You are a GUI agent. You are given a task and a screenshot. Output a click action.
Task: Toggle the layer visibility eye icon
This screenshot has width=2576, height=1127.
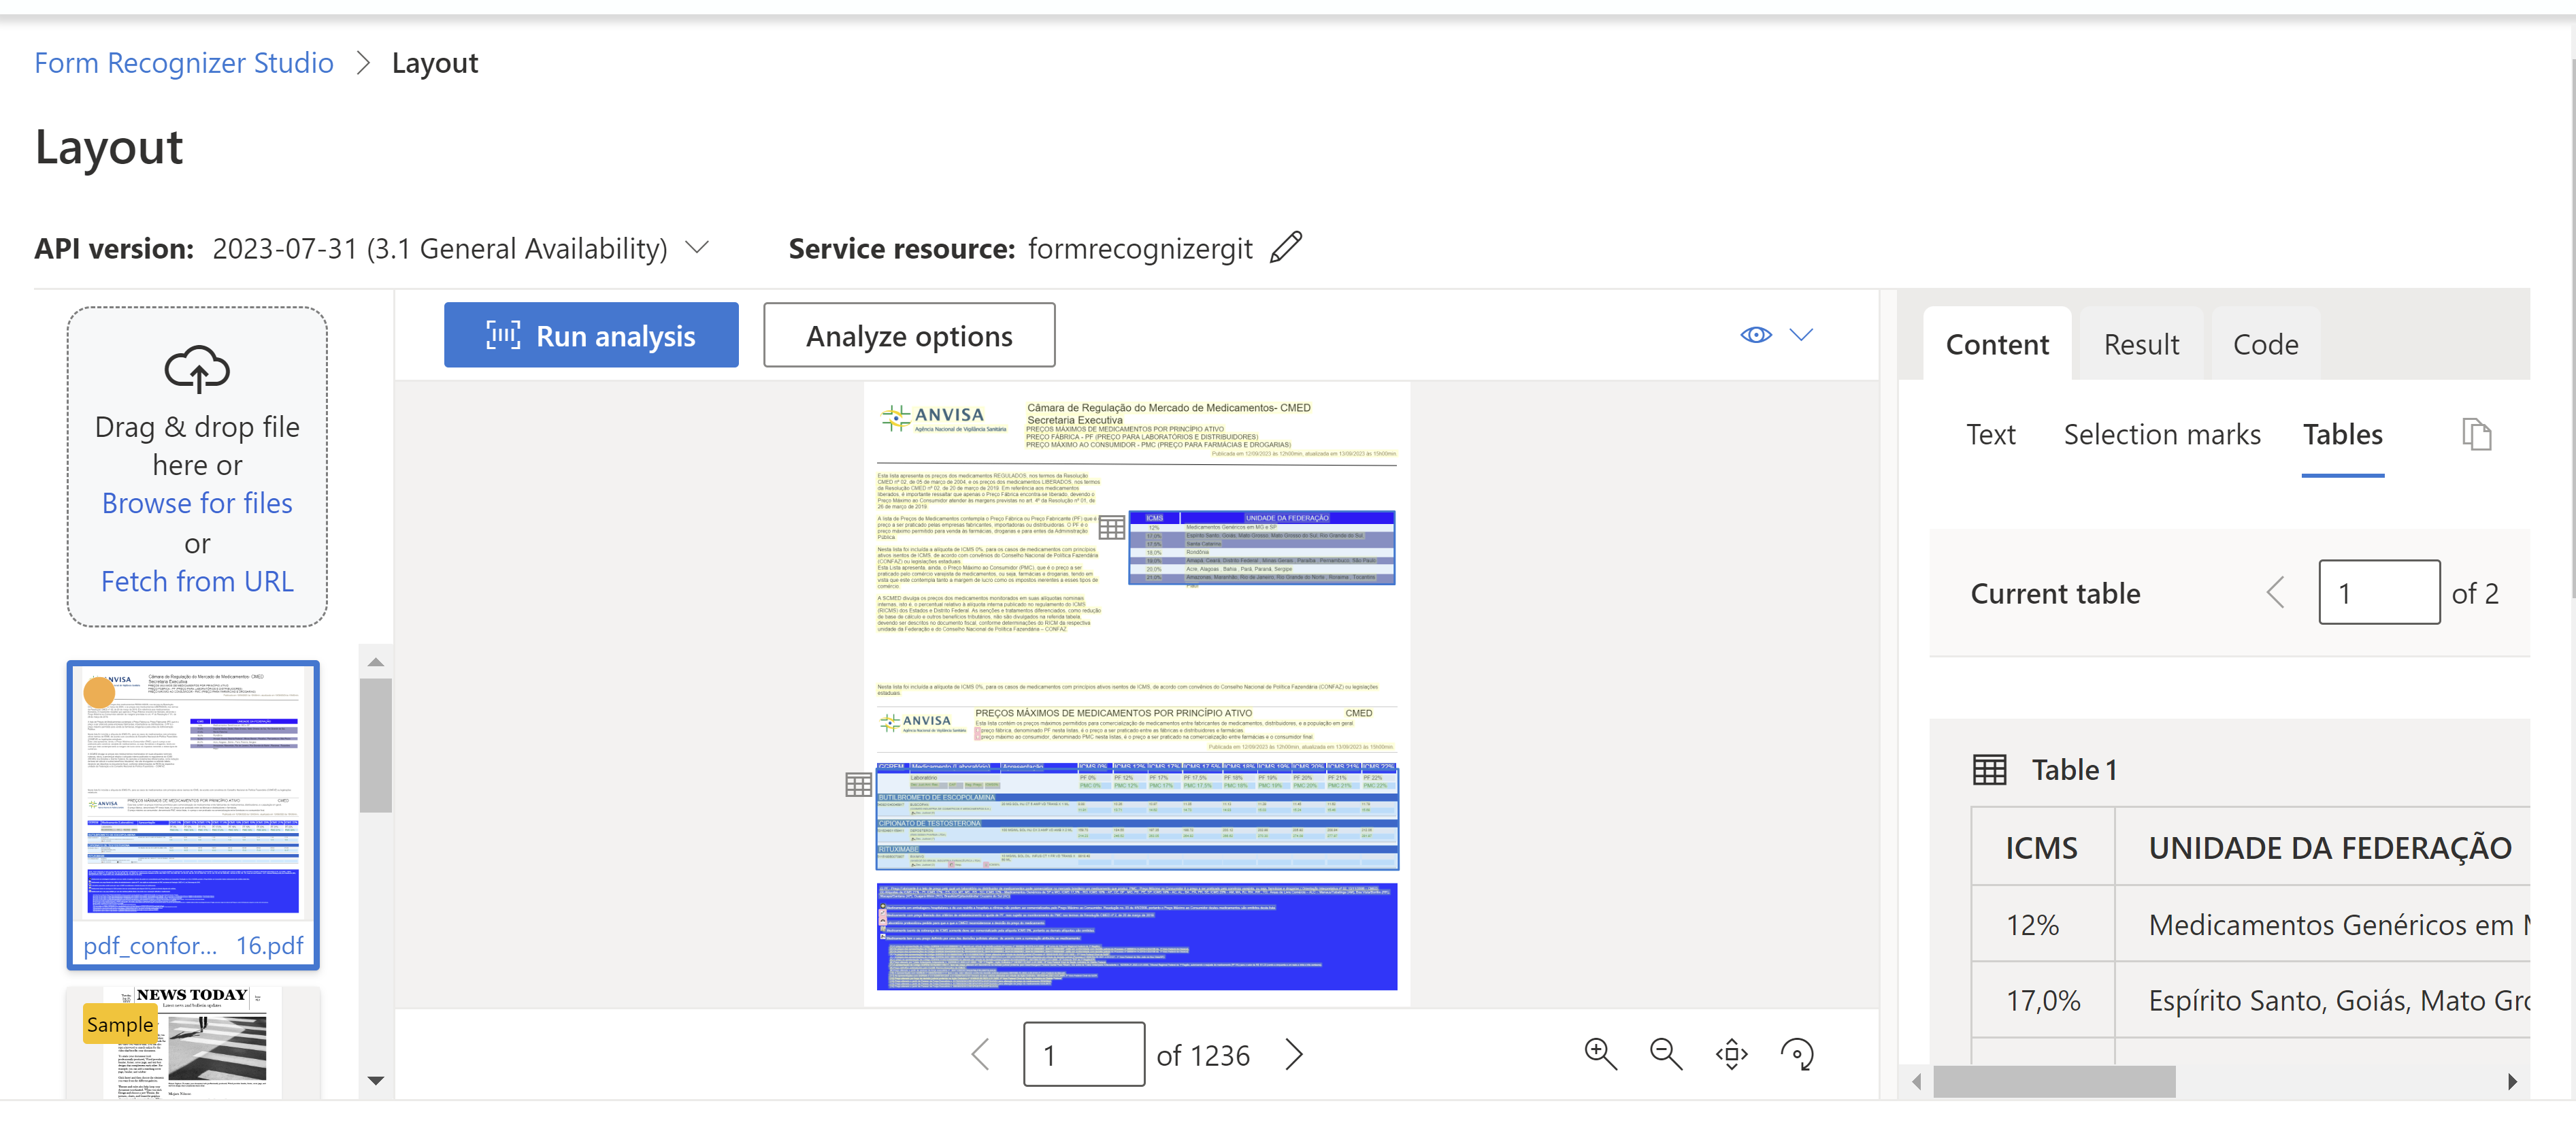coord(1755,335)
